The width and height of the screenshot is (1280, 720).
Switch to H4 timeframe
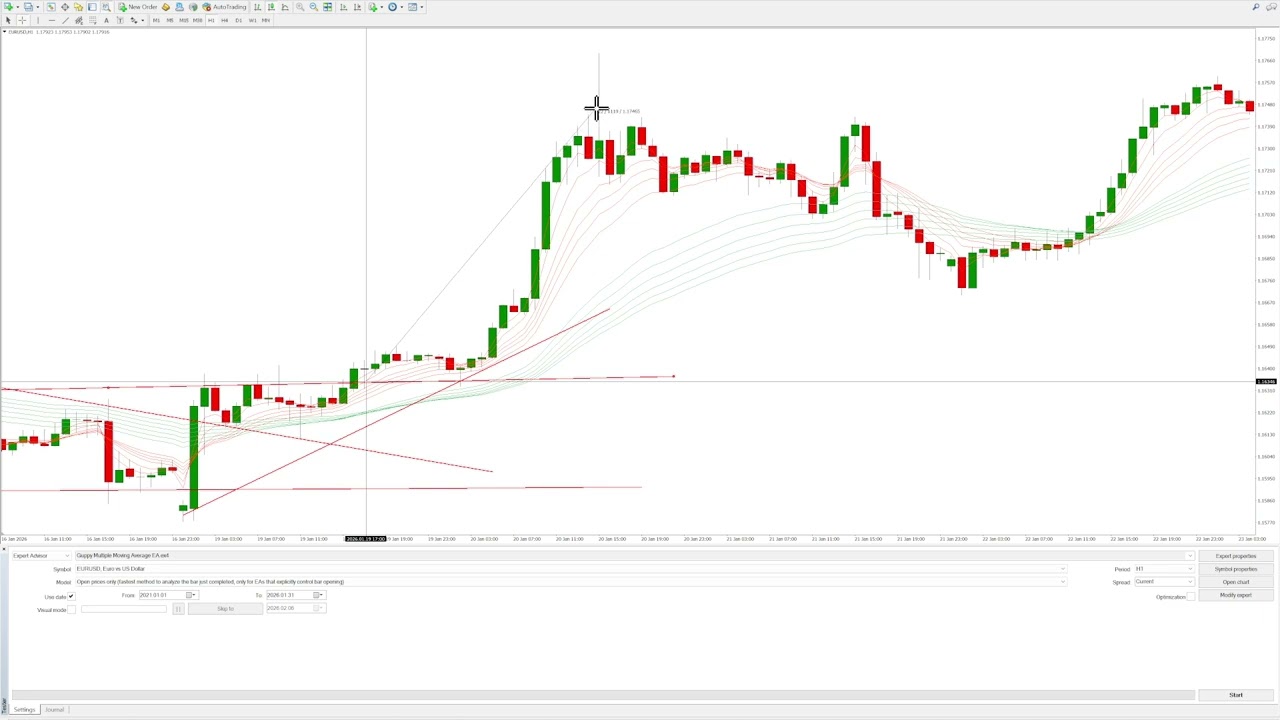click(225, 20)
